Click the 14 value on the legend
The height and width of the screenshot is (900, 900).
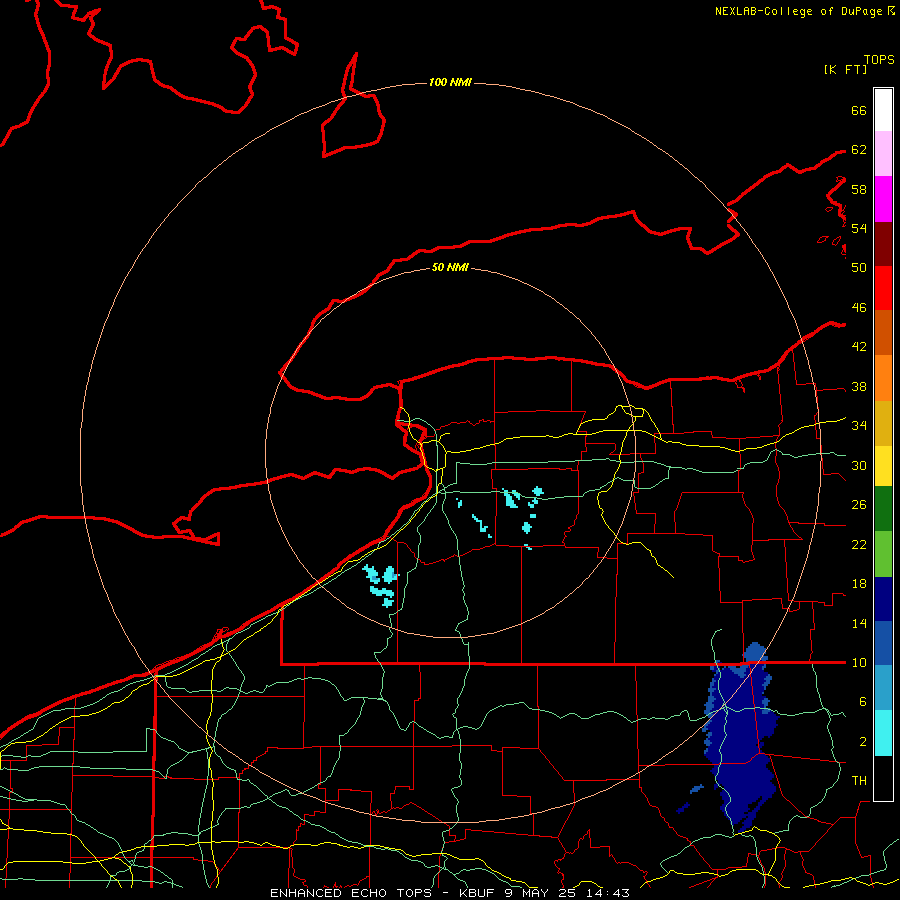point(859,623)
